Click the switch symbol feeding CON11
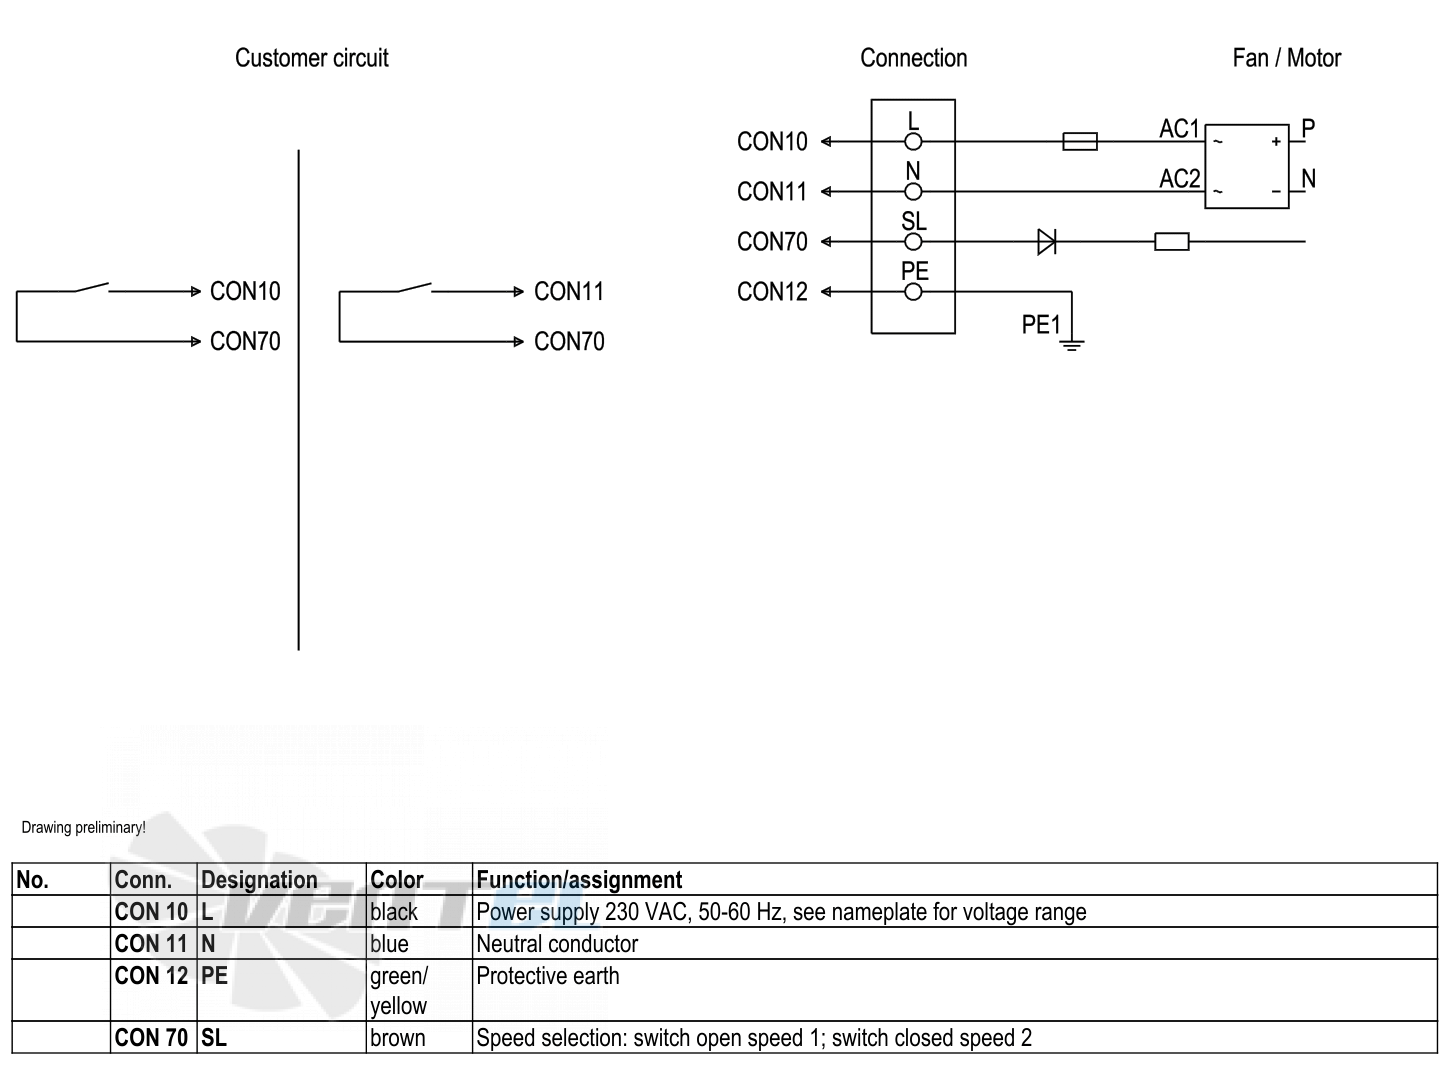 pos(415,288)
